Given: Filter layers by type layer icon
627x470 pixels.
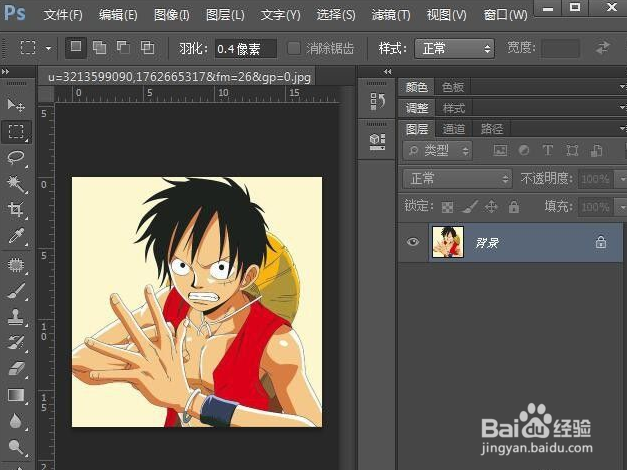Looking at the screenshot, I should click(x=547, y=151).
